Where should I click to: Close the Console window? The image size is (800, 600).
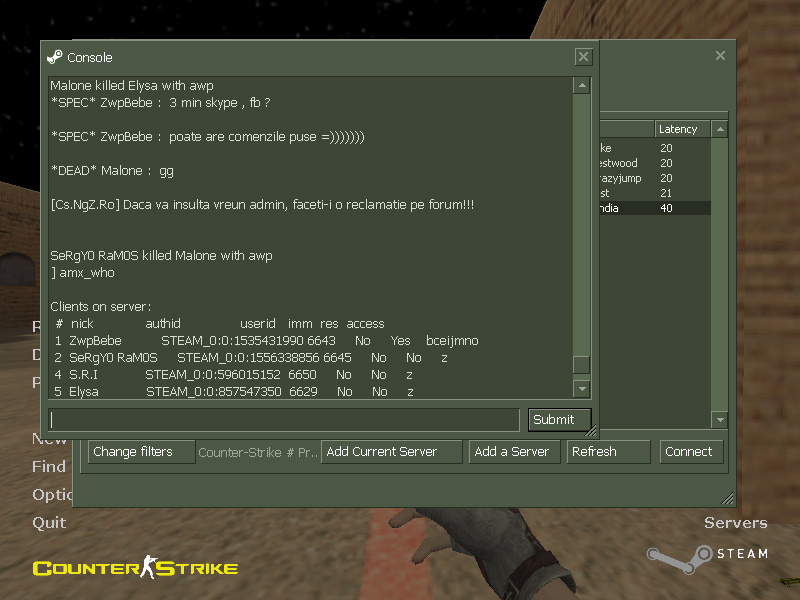584,57
